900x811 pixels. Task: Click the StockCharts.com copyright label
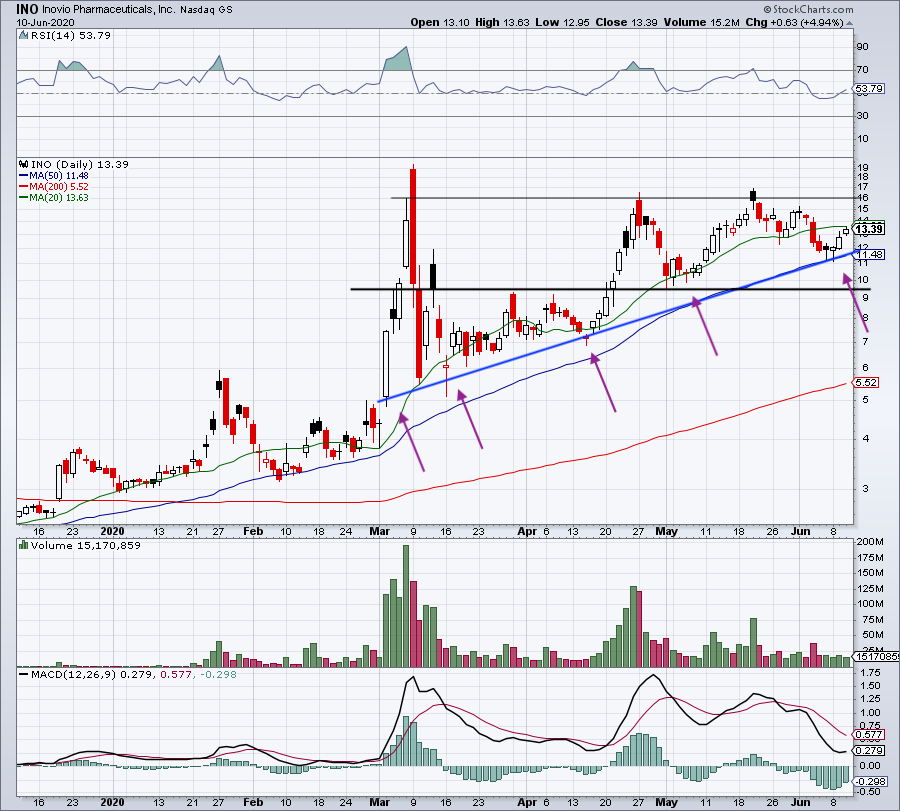click(808, 9)
